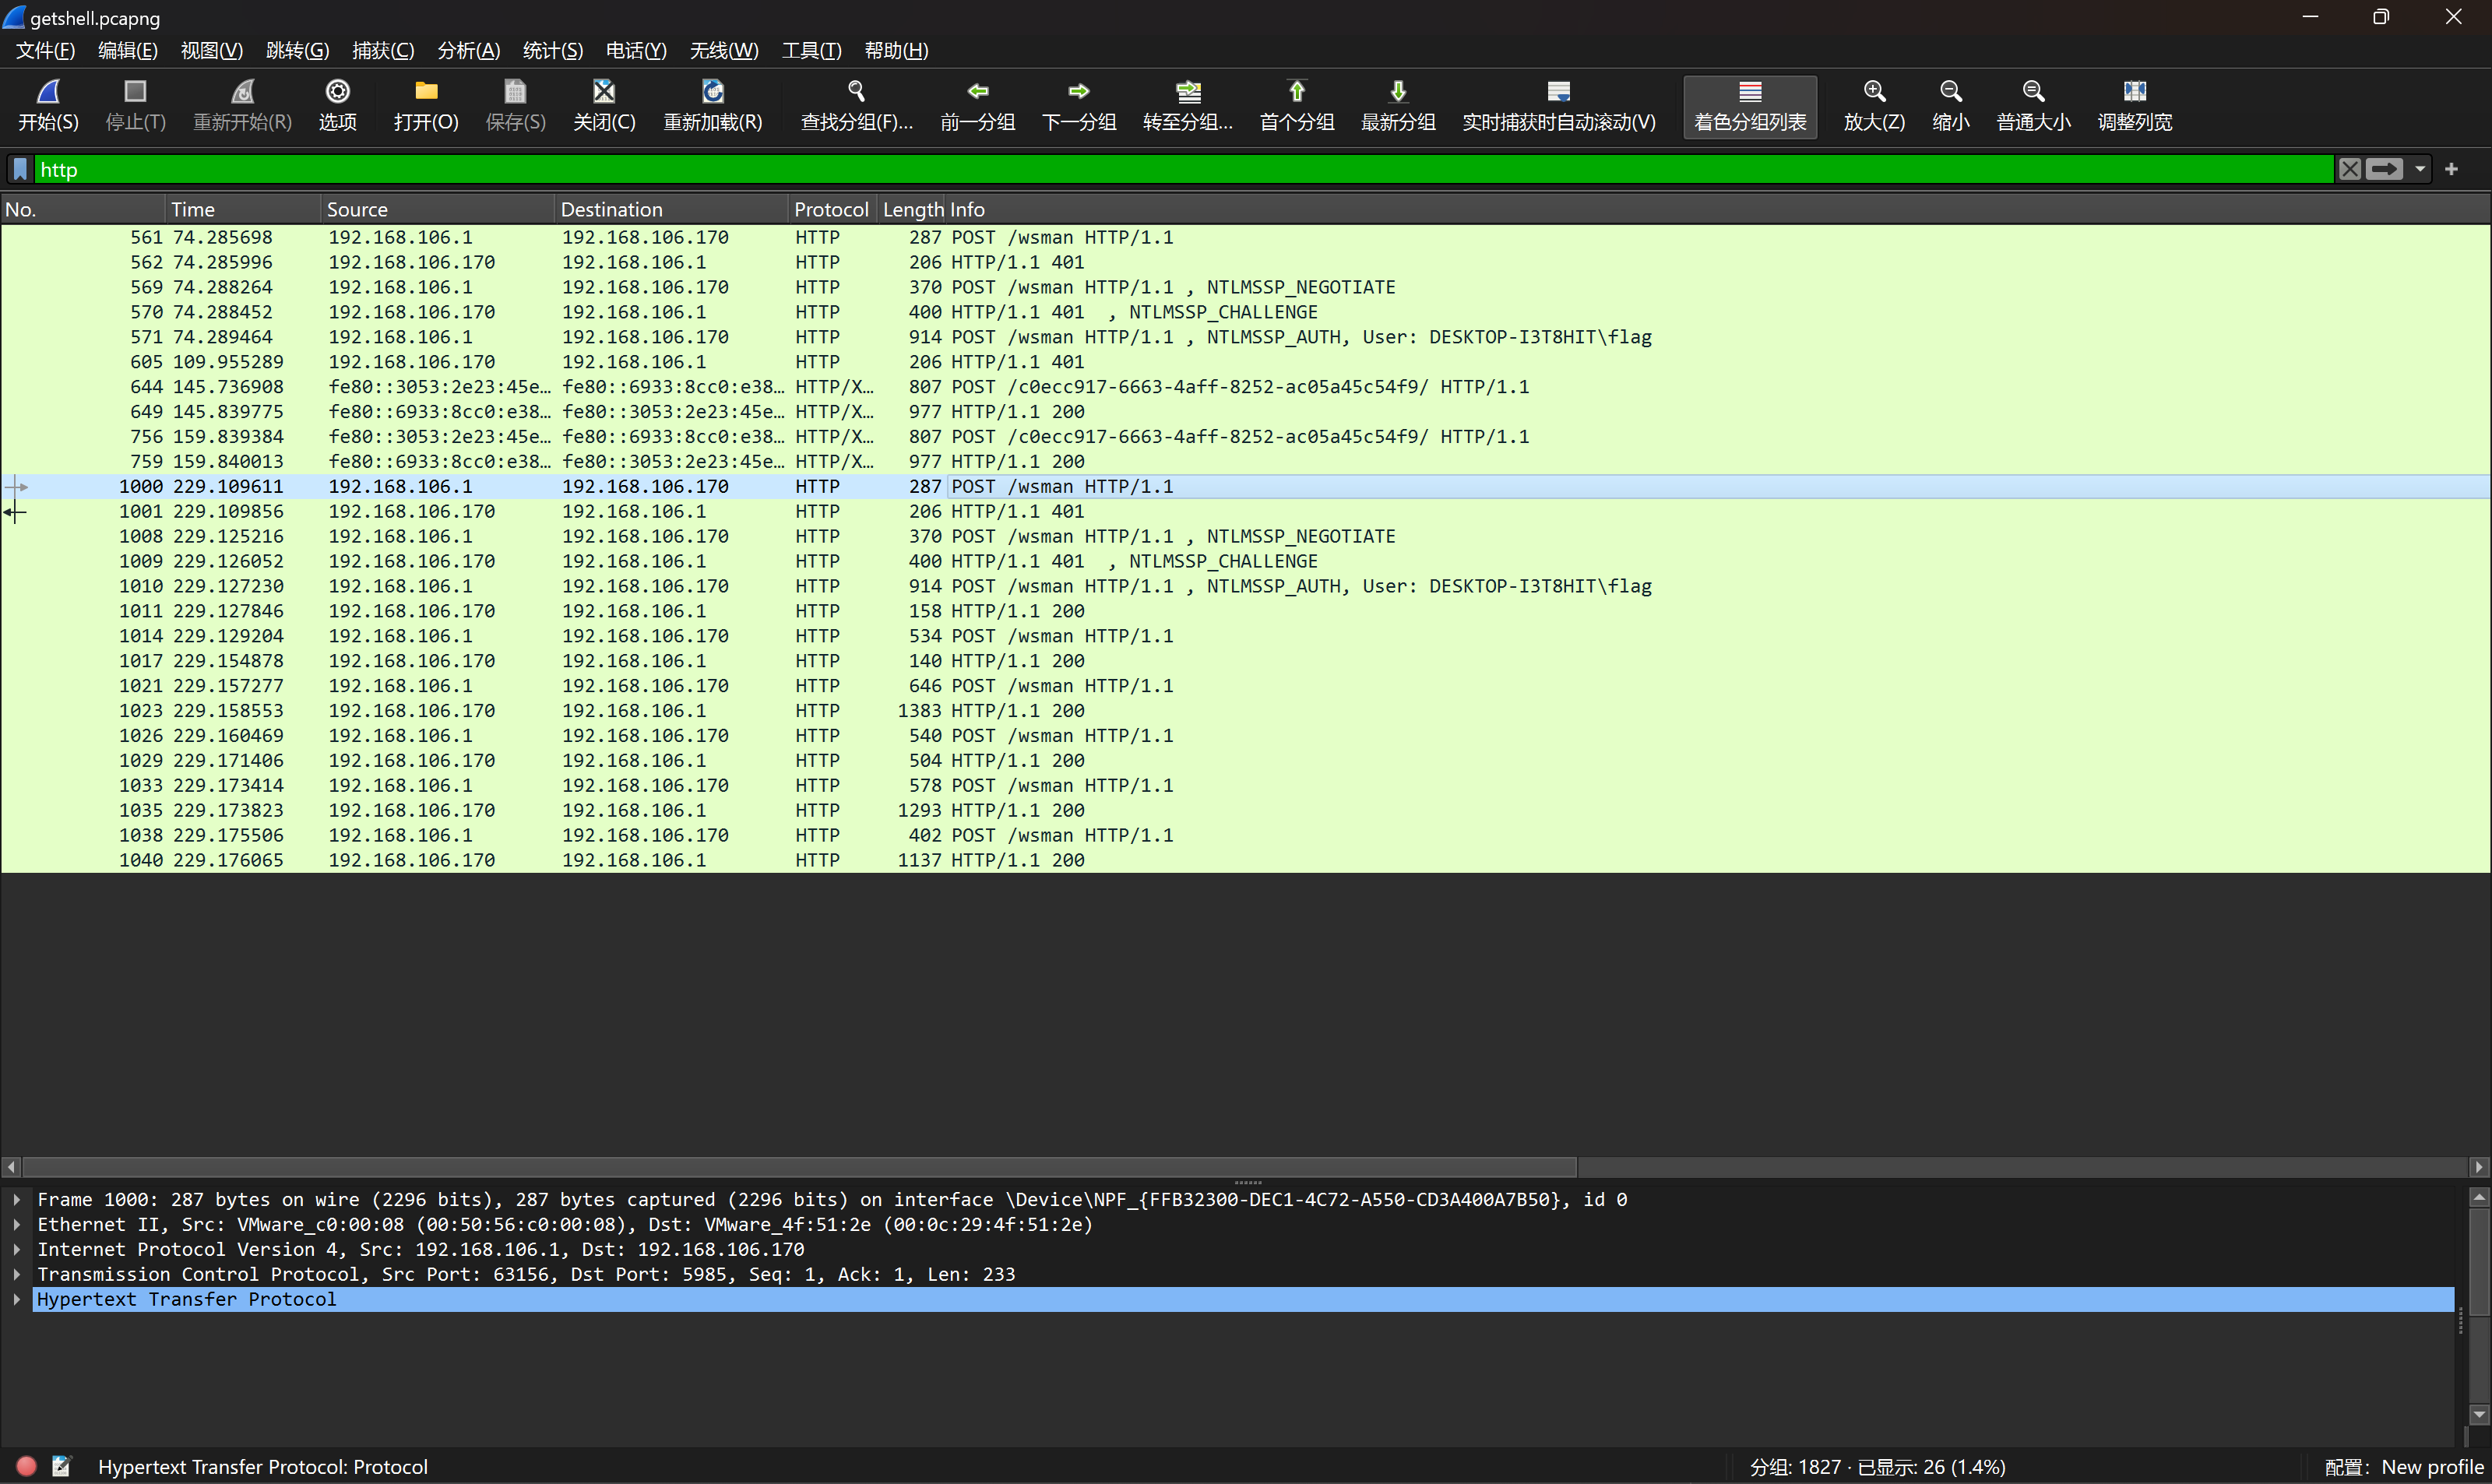The width and height of the screenshot is (2492, 1484).
Task: Click the Start capture shark fin icon
Action: pyautogui.click(x=48, y=92)
